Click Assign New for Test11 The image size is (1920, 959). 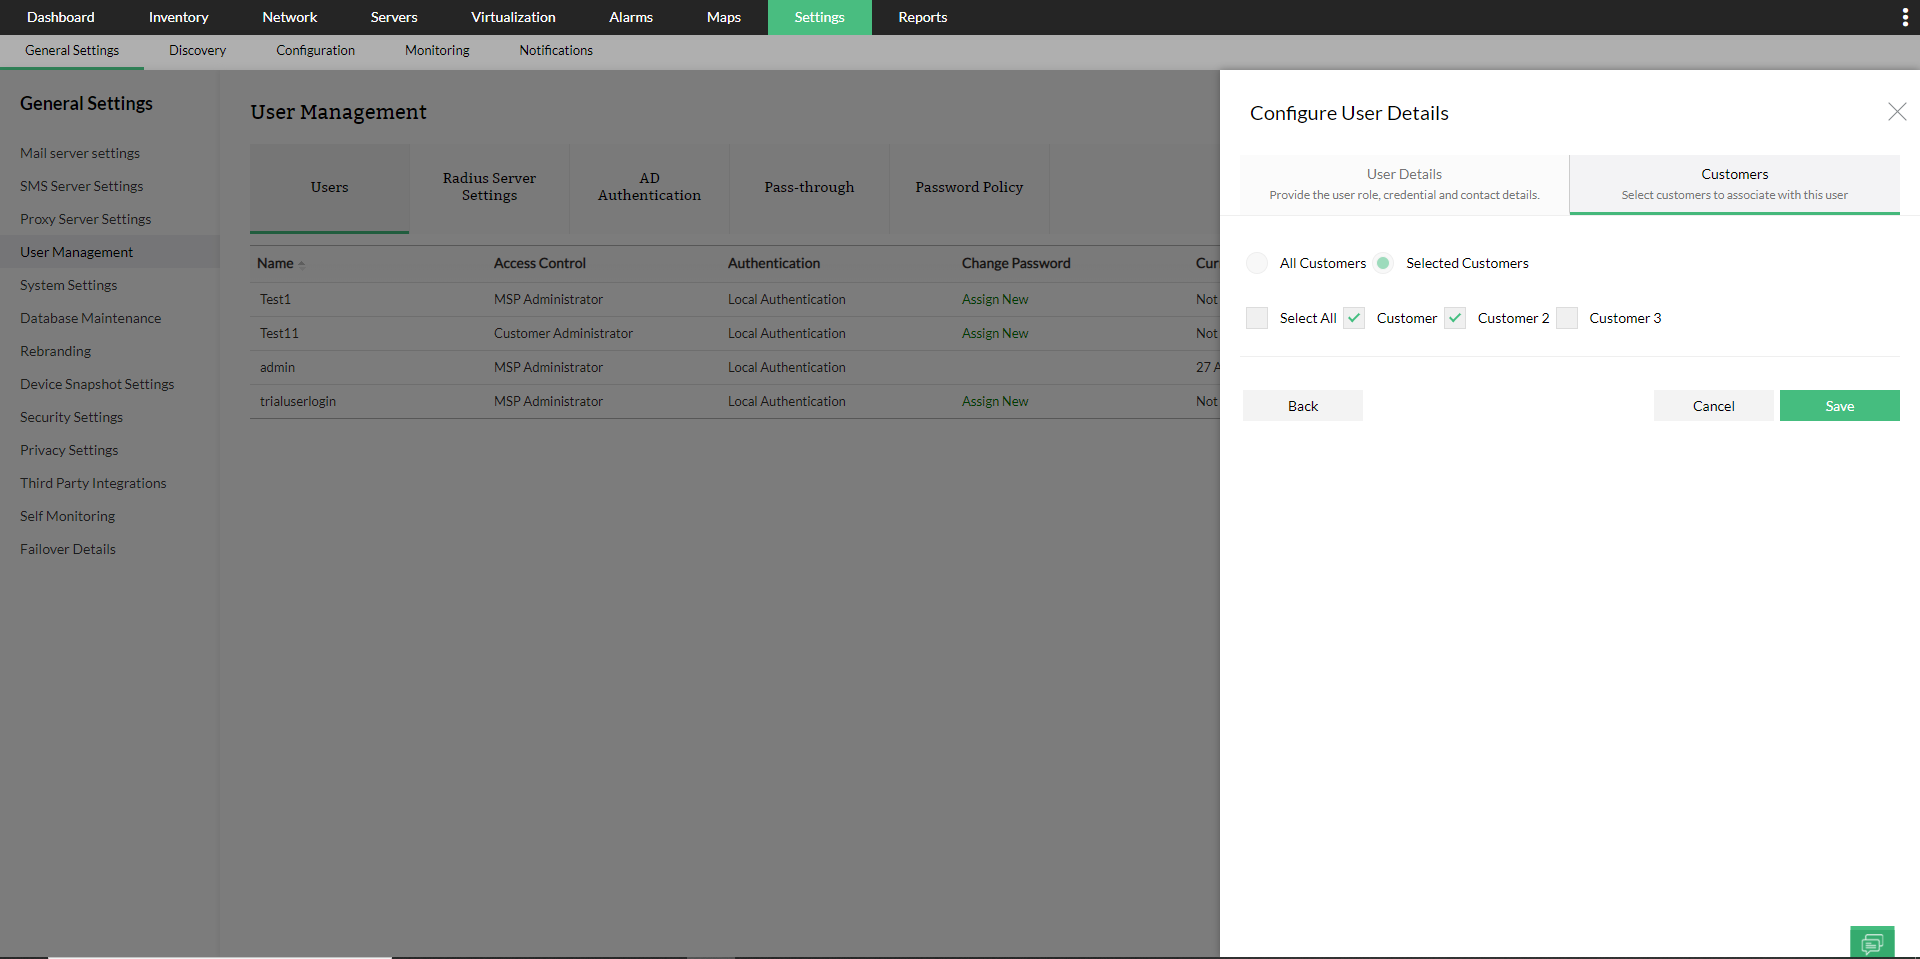point(995,333)
